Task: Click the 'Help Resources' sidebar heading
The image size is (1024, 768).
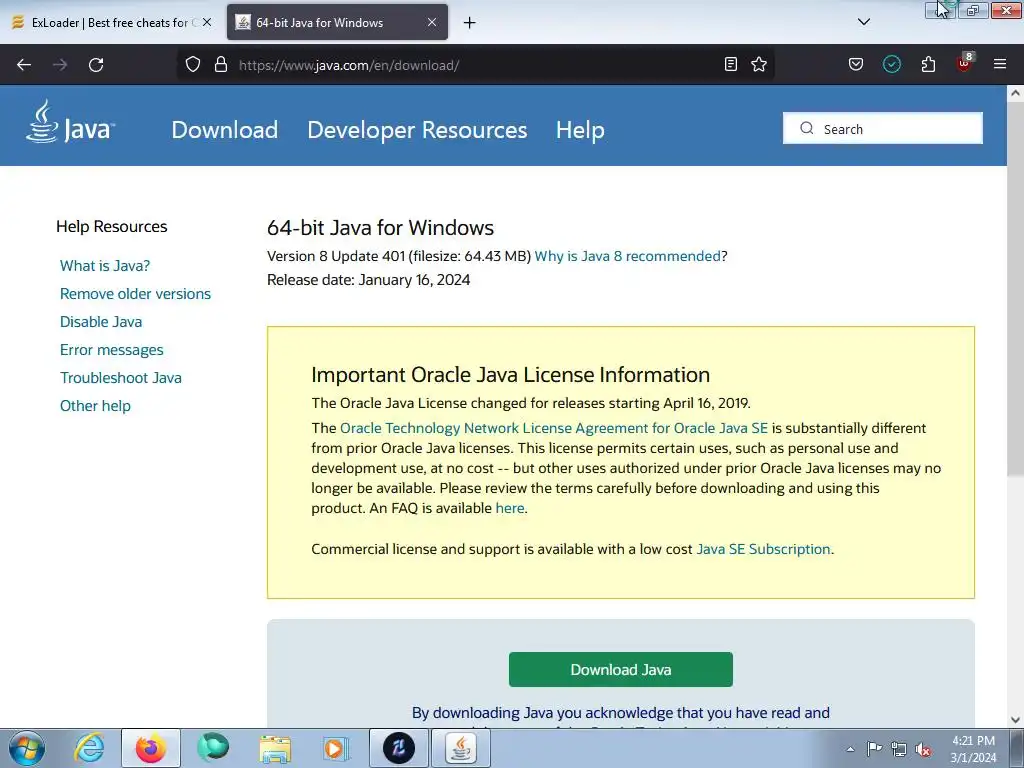Action: pos(112,227)
